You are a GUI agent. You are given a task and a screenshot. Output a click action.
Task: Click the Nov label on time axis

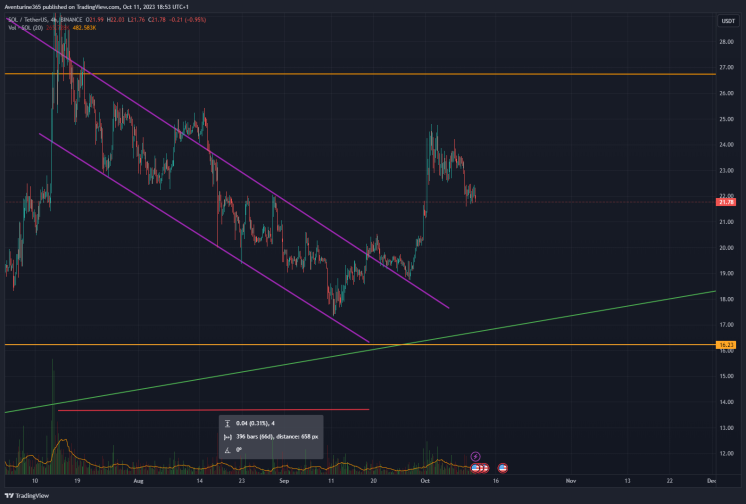click(x=571, y=481)
